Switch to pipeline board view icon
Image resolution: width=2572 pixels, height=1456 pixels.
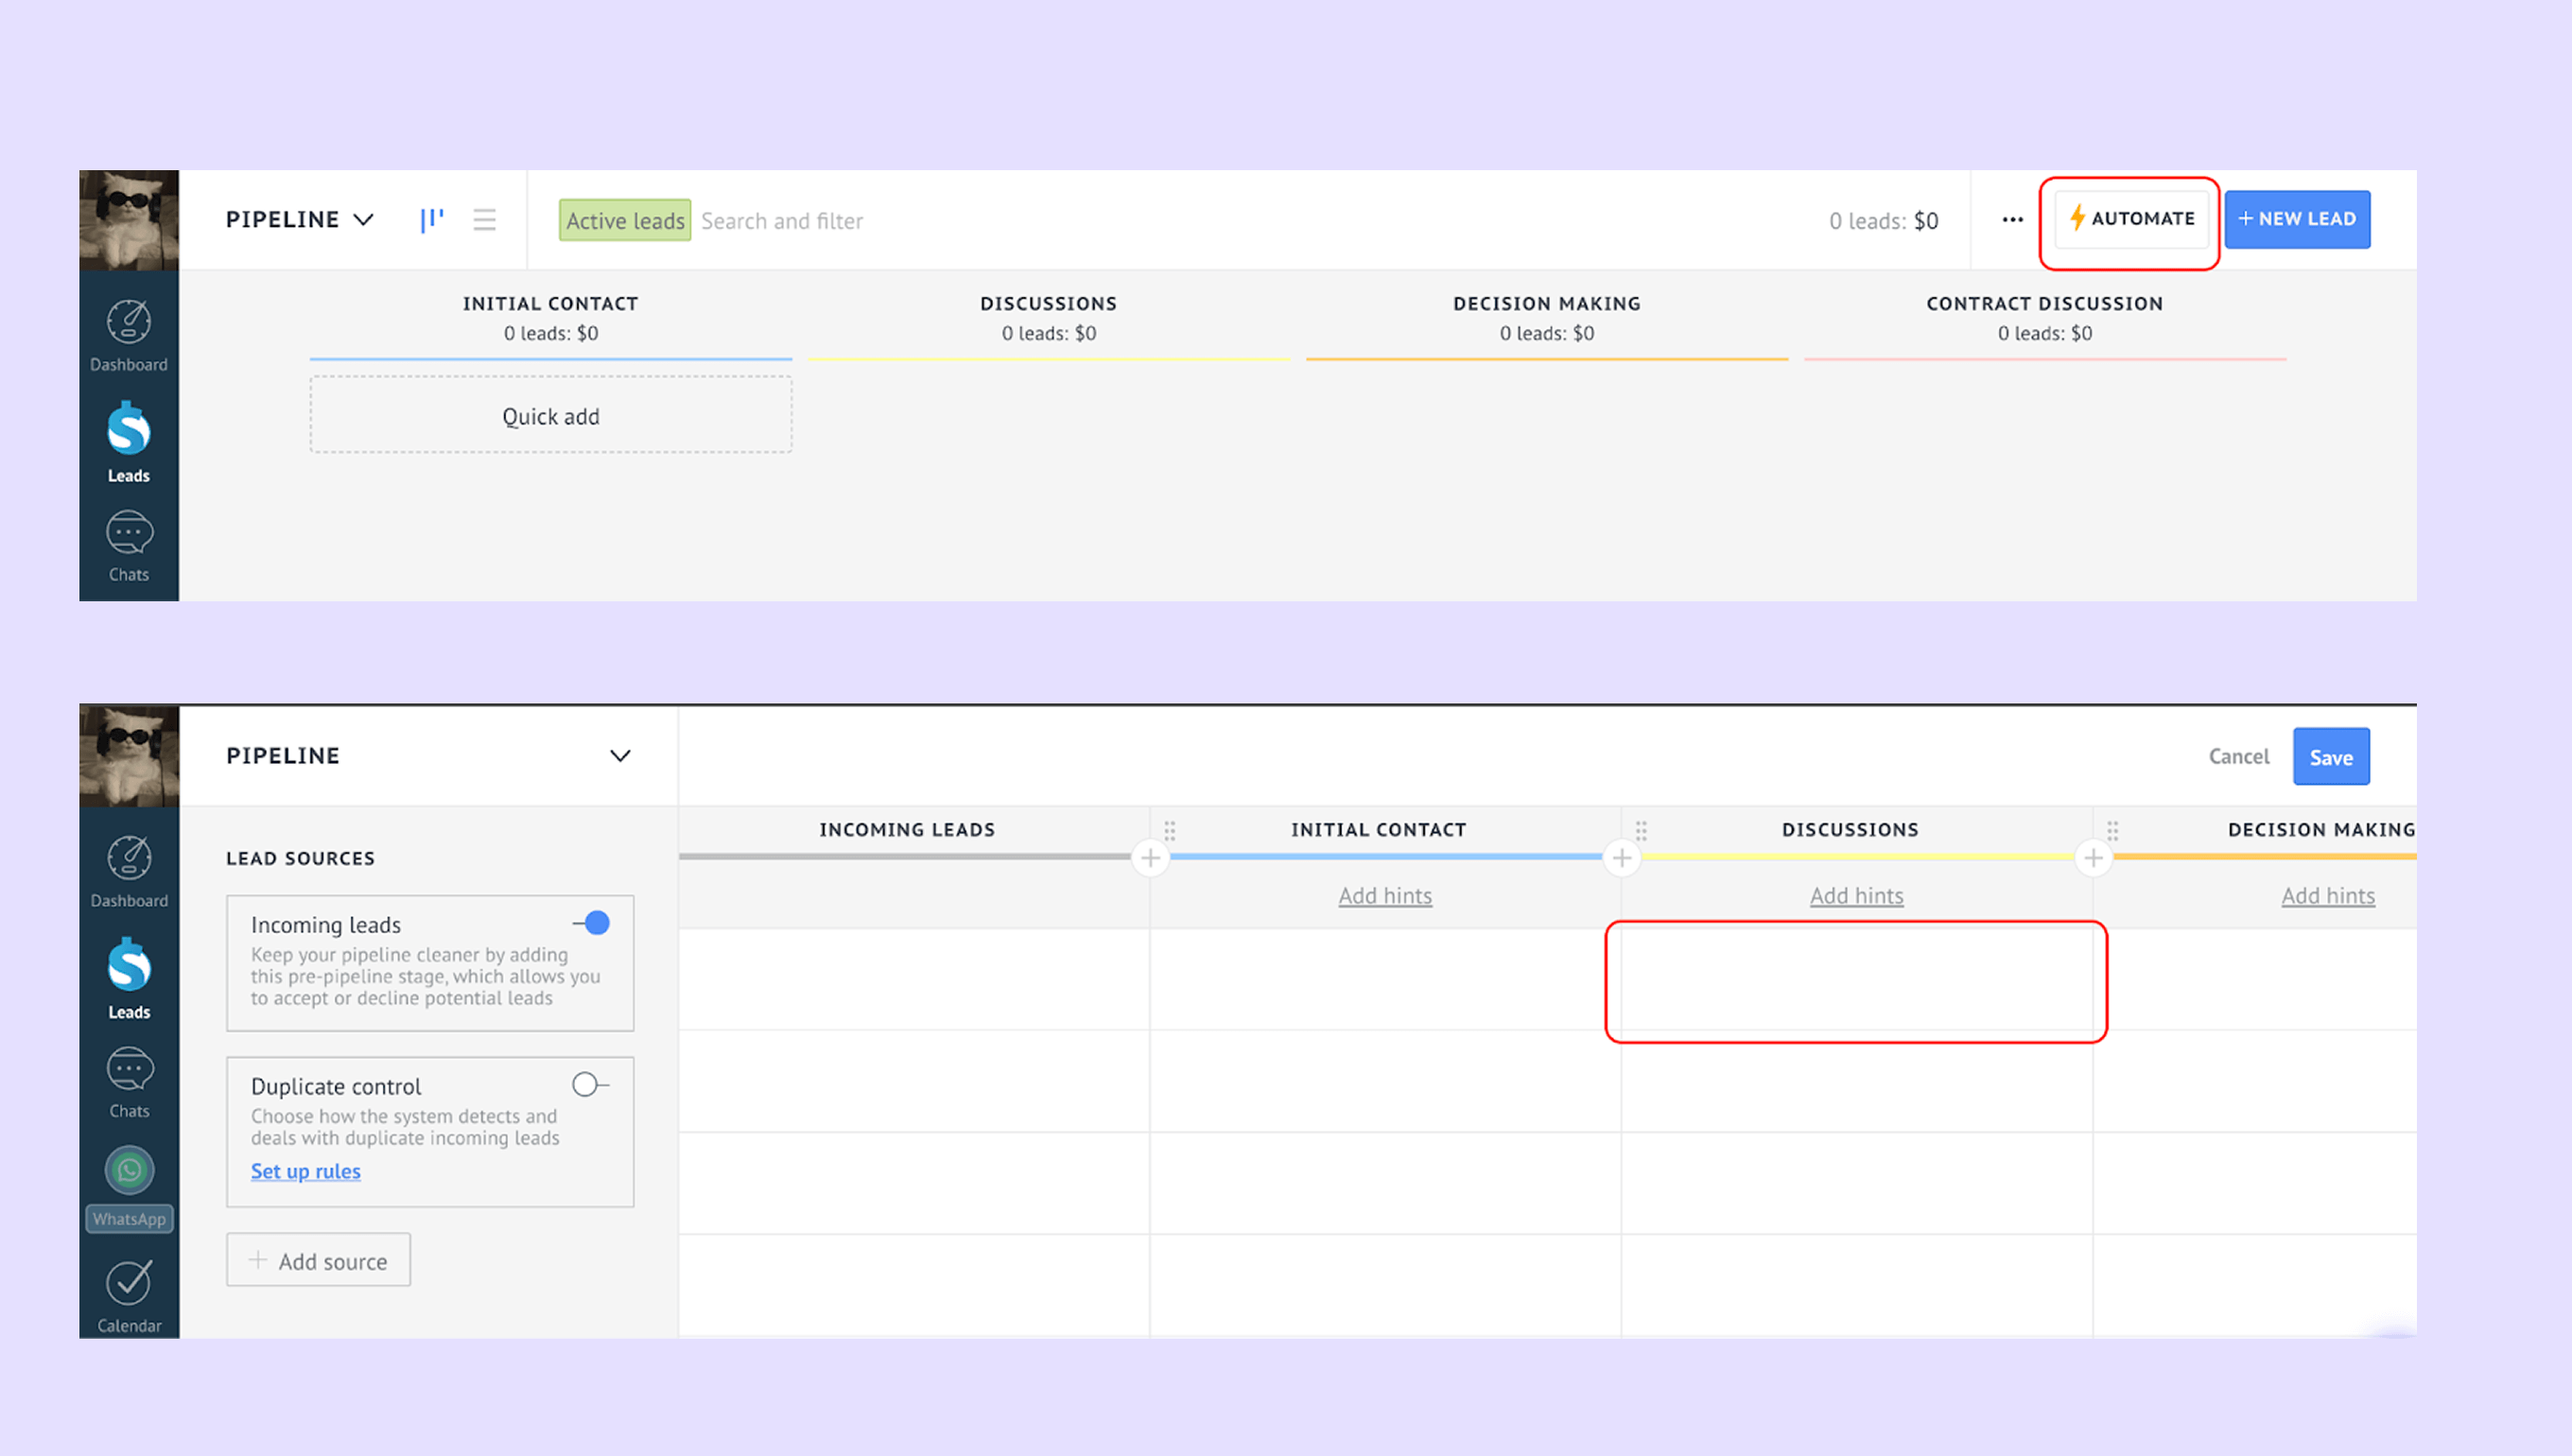(x=431, y=220)
